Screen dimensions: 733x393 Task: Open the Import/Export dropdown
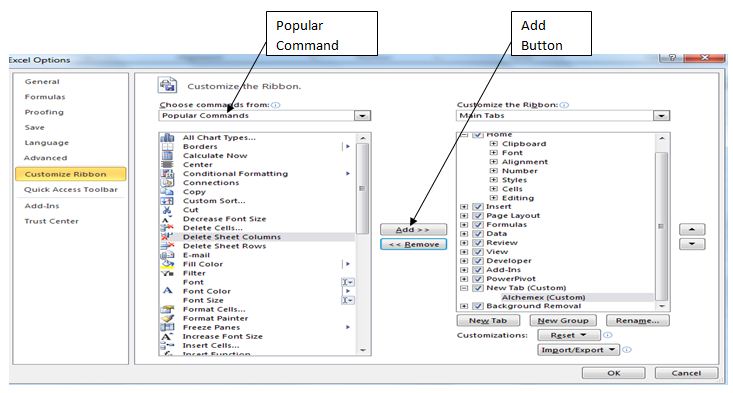point(578,350)
